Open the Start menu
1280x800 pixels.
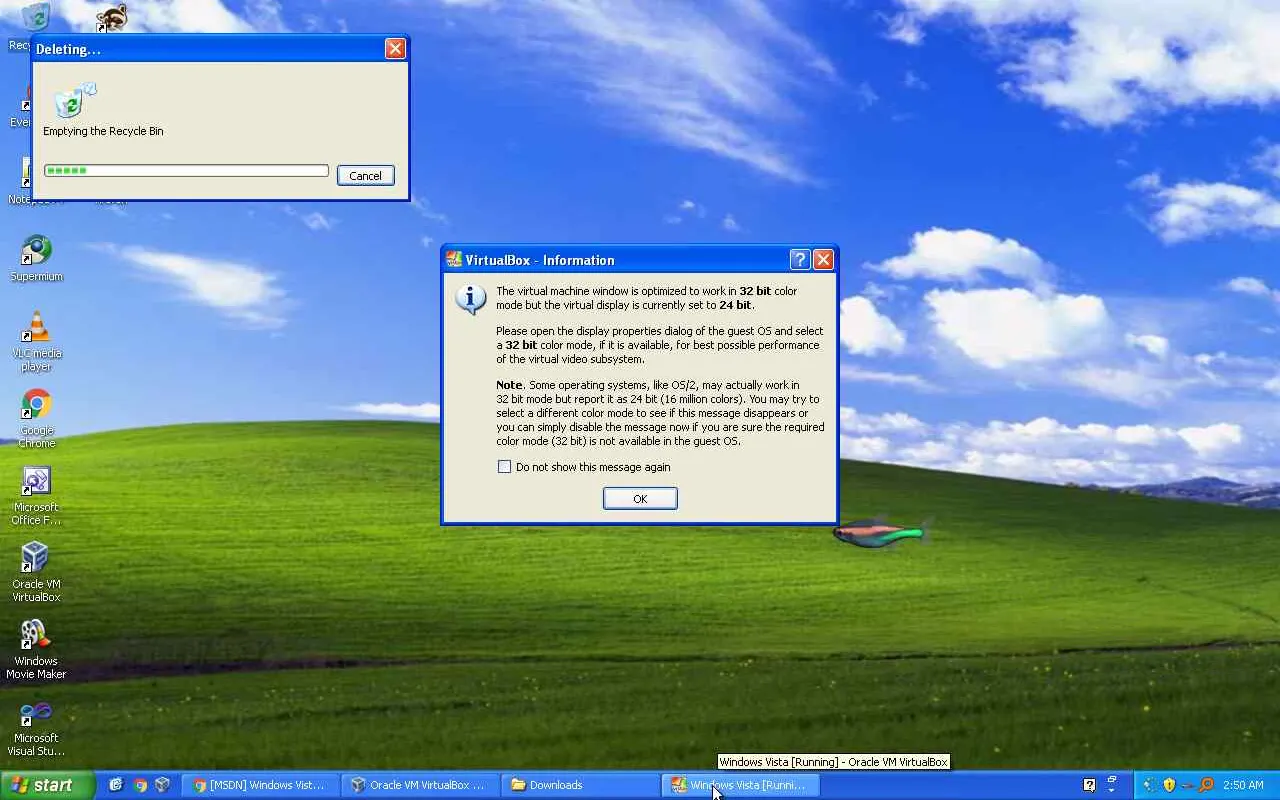[48, 785]
